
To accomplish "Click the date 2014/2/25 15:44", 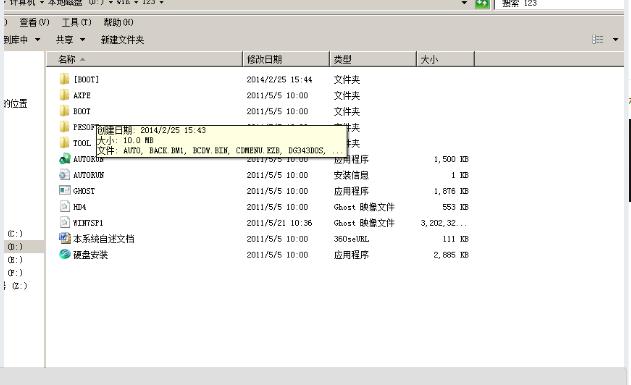I will click(x=279, y=79).
